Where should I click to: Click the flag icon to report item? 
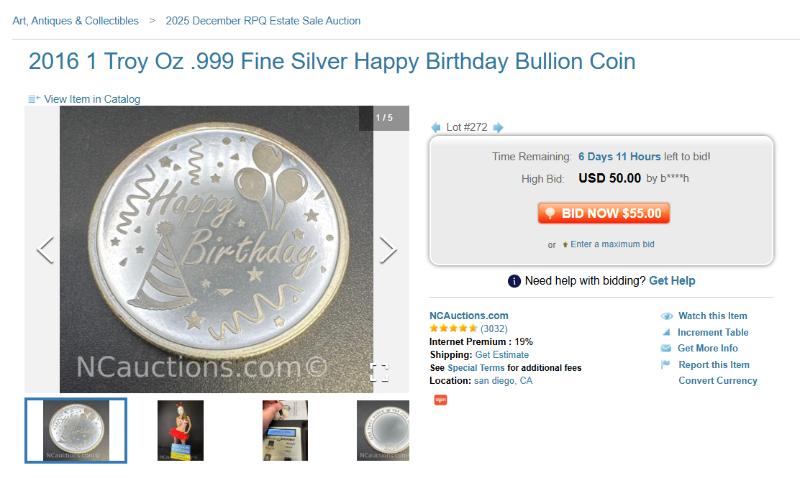point(666,364)
